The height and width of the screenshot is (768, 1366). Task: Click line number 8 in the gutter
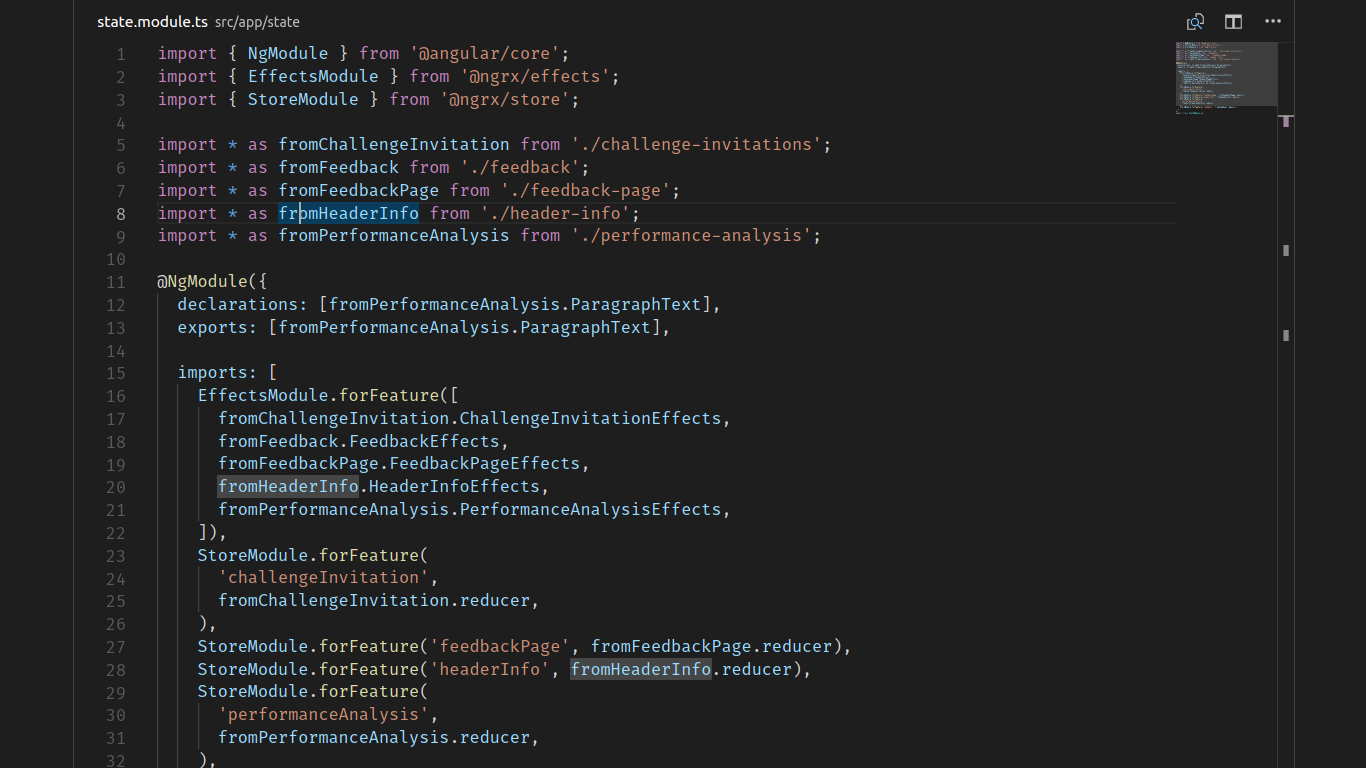tap(121, 214)
